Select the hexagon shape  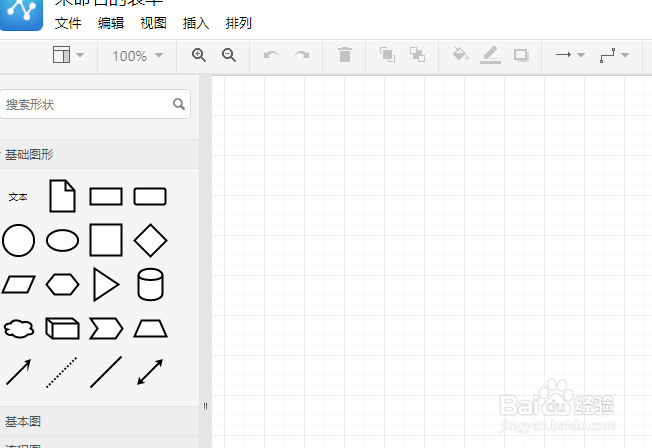tap(62, 285)
